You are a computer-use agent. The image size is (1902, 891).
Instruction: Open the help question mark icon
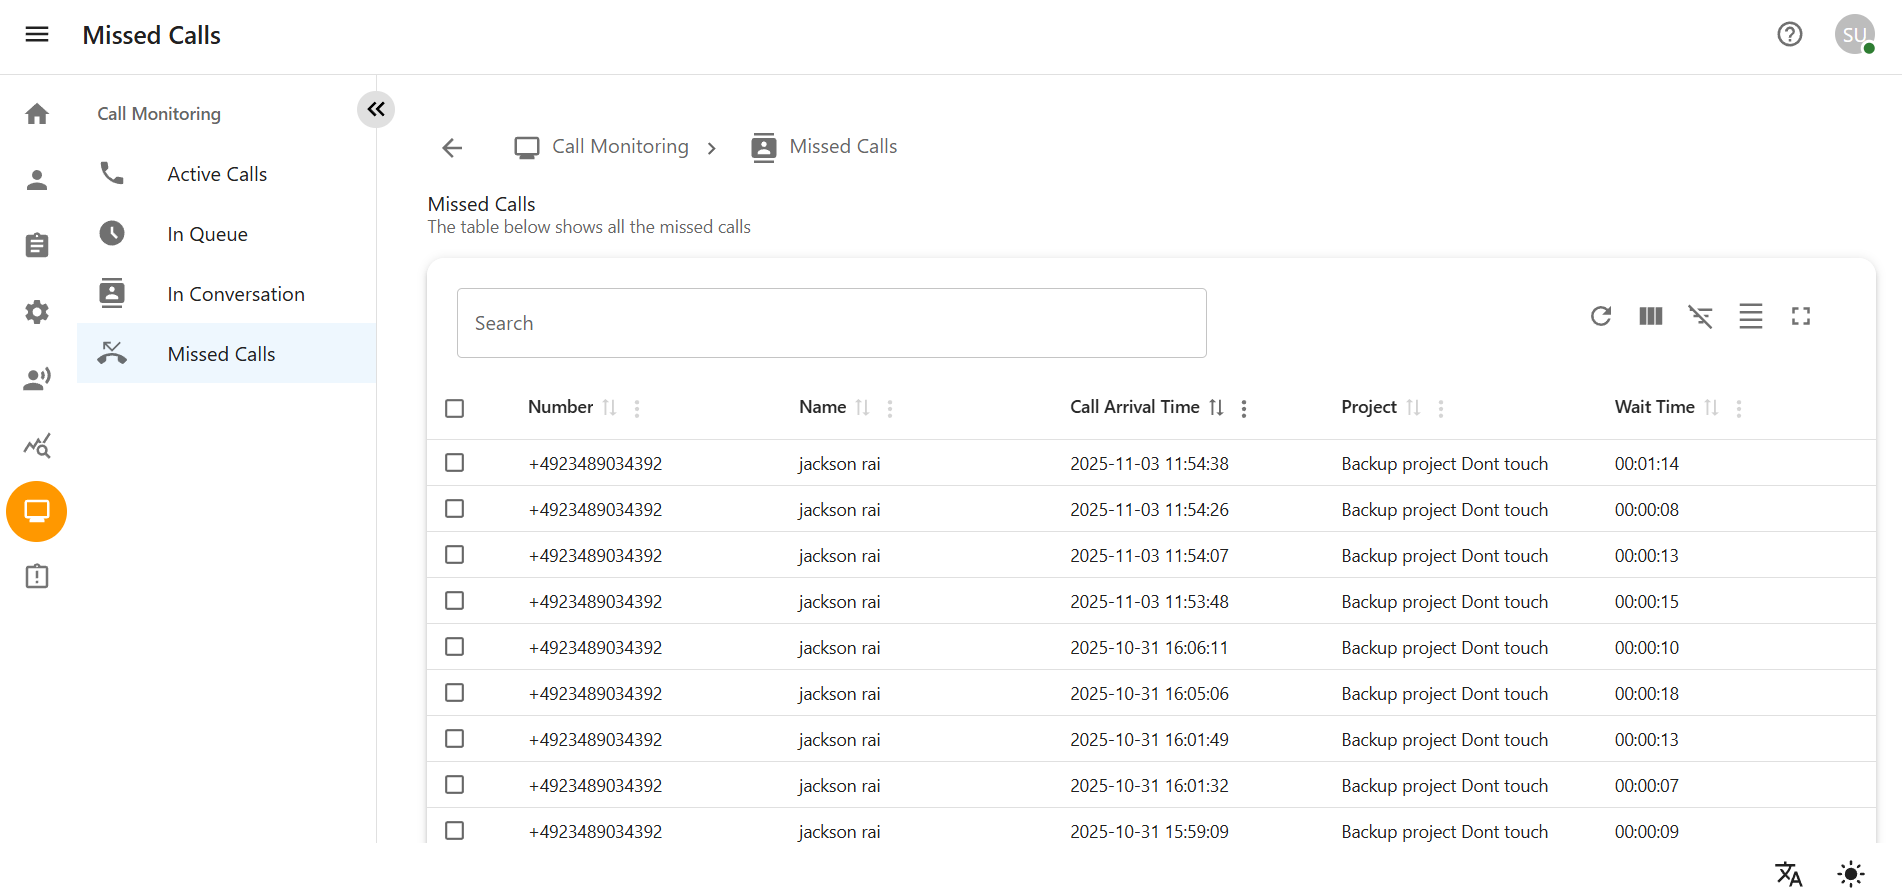[1789, 35]
